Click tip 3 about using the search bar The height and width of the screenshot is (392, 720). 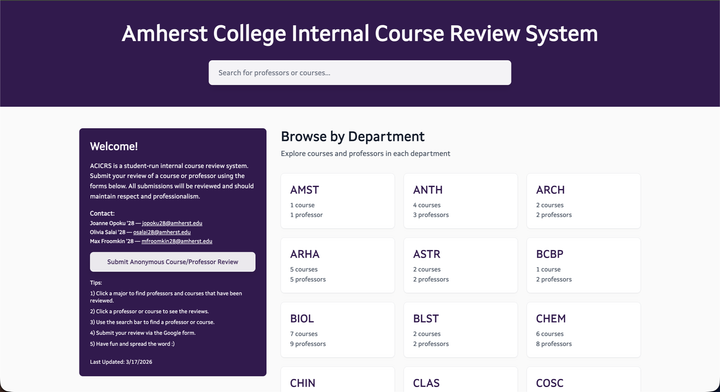[152, 322]
